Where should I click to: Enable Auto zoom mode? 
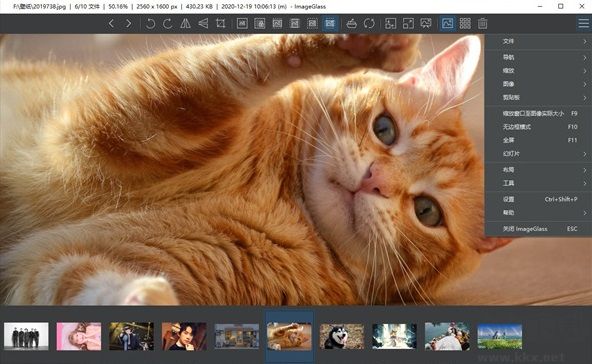(x=242, y=23)
